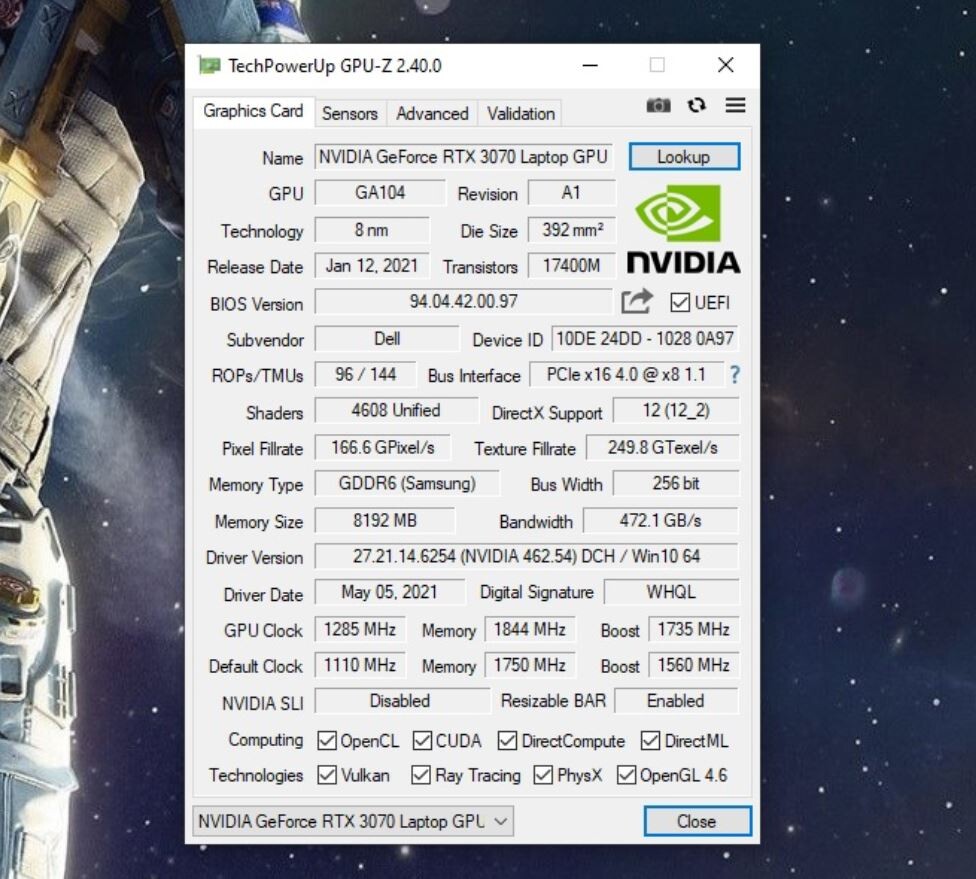This screenshot has width=976, height=879.
Task: Go to the Validation tab
Action: tap(520, 113)
